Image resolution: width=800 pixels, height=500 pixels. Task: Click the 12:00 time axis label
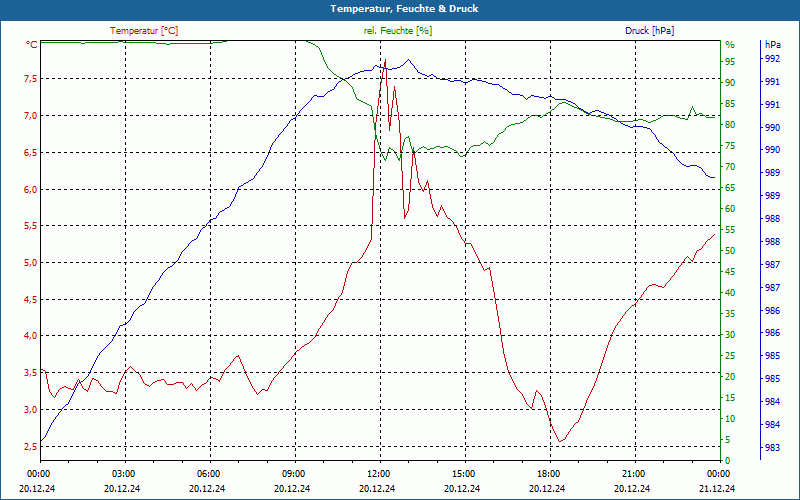pos(379,473)
